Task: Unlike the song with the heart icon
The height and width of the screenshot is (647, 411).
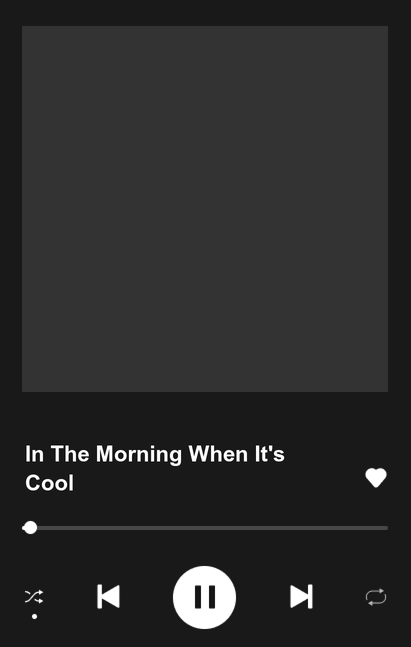Action: click(x=376, y=478)
